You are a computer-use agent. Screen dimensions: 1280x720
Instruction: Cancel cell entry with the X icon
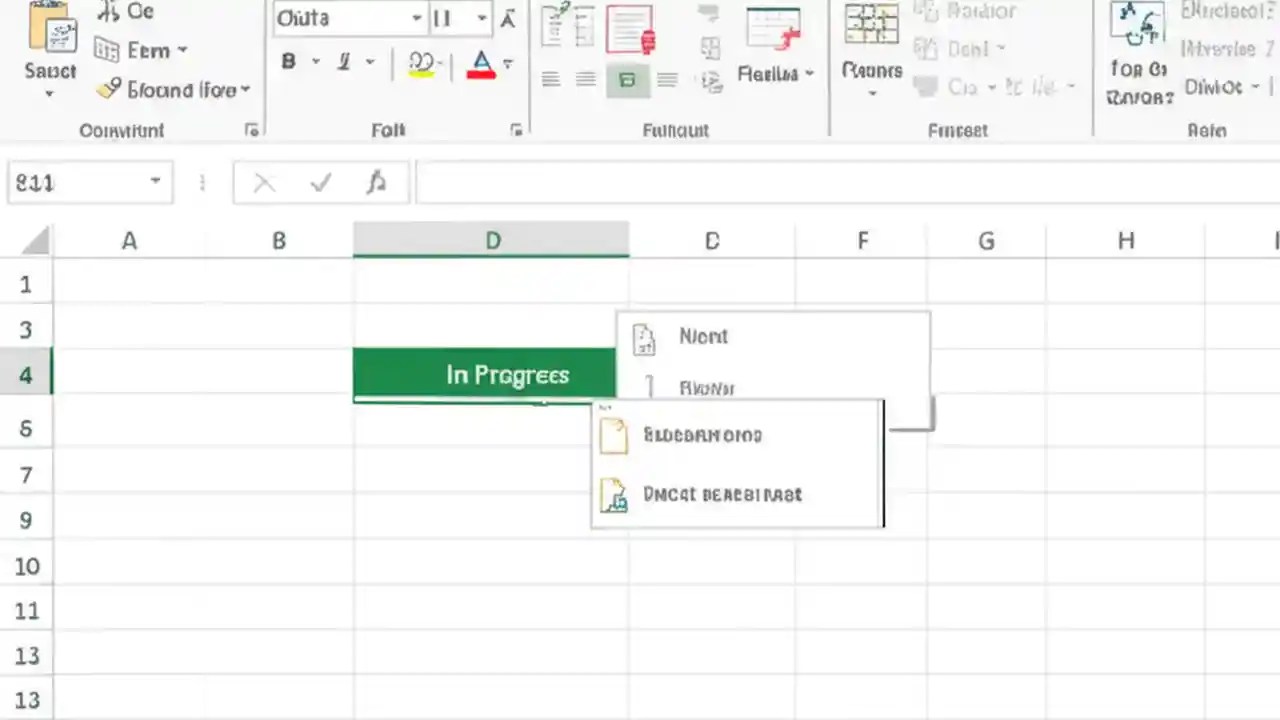pos(263,182)
